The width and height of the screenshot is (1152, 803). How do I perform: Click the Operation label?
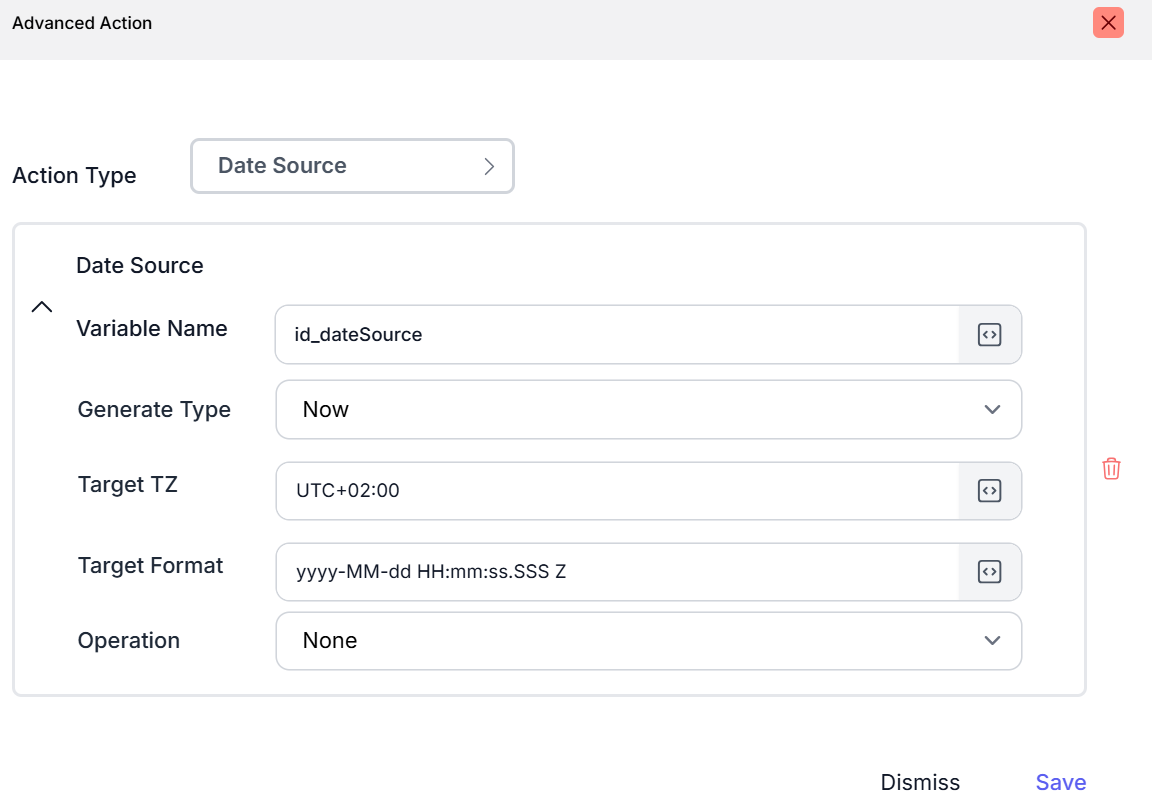[x=129, y=641]
